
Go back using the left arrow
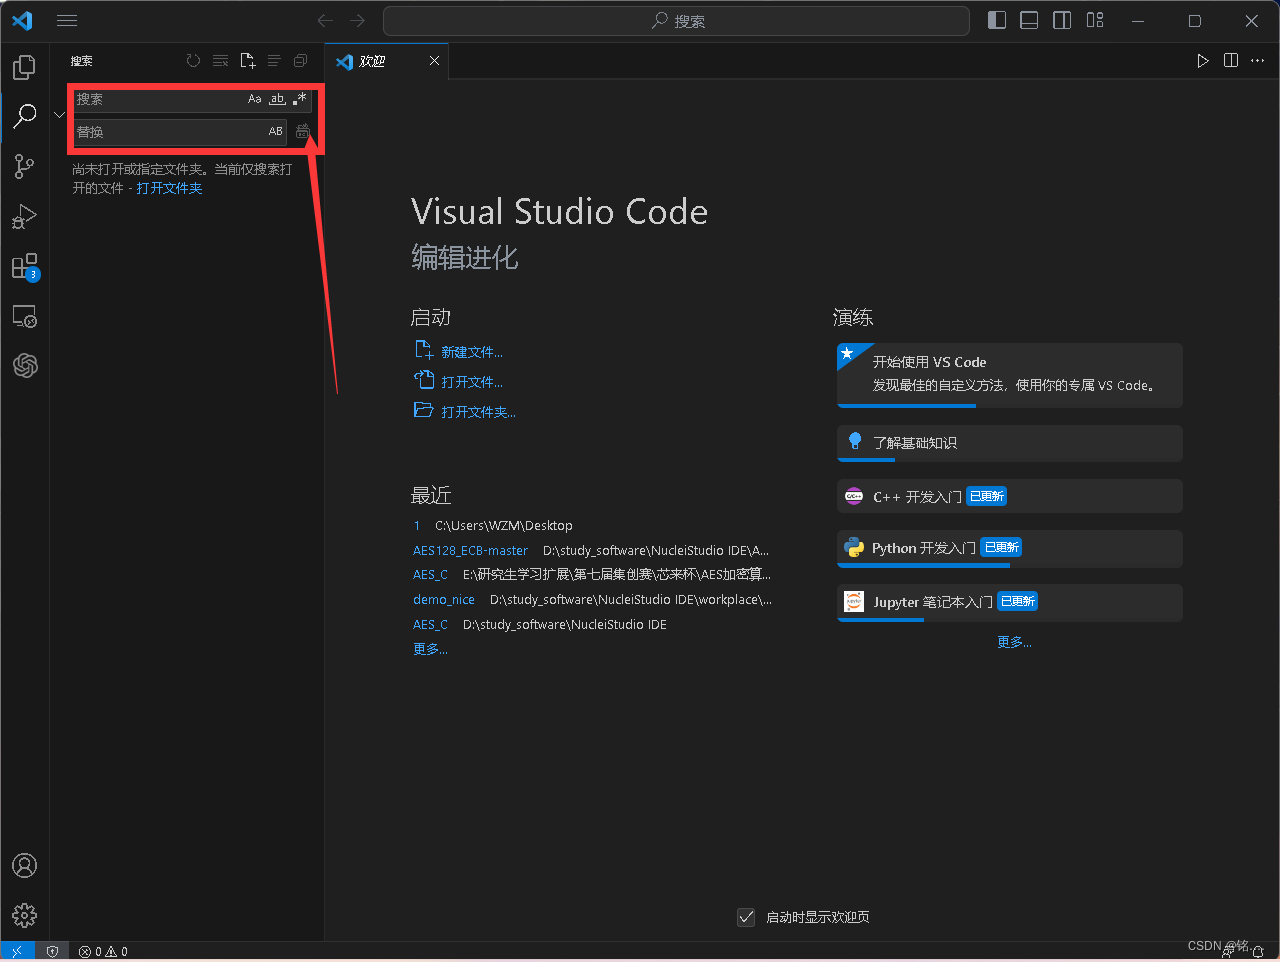pos(325,21)
